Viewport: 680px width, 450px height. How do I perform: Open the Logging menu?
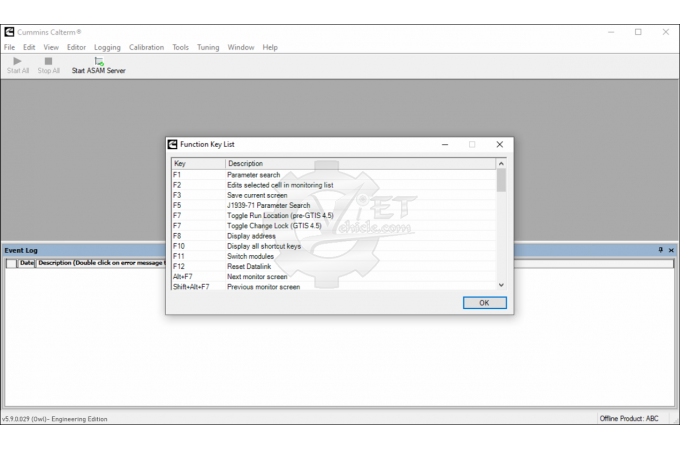coord(107,47)
